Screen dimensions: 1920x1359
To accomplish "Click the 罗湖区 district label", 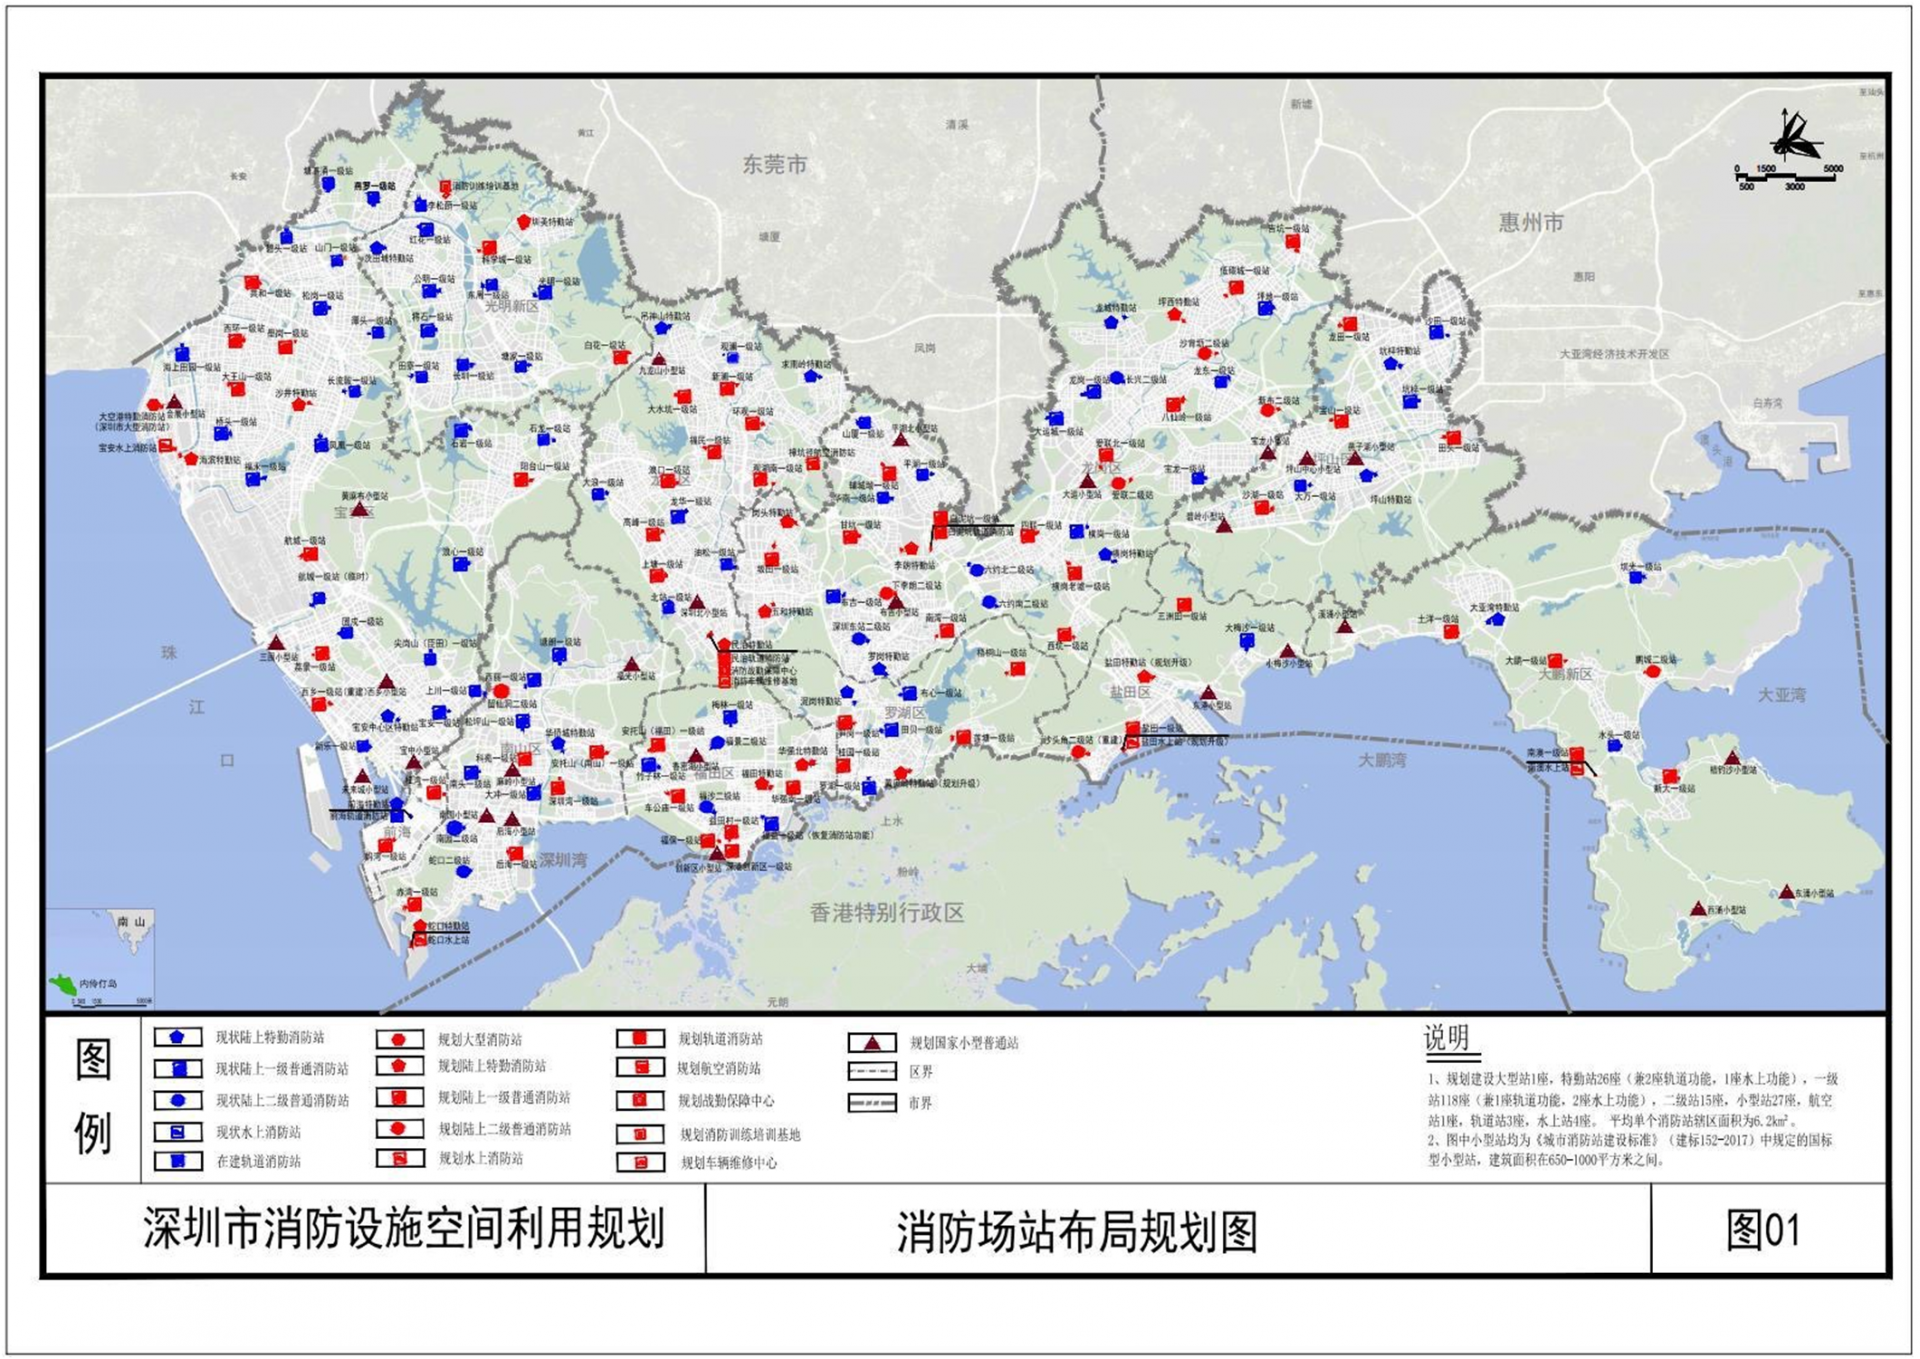I will tap(904, 712).
